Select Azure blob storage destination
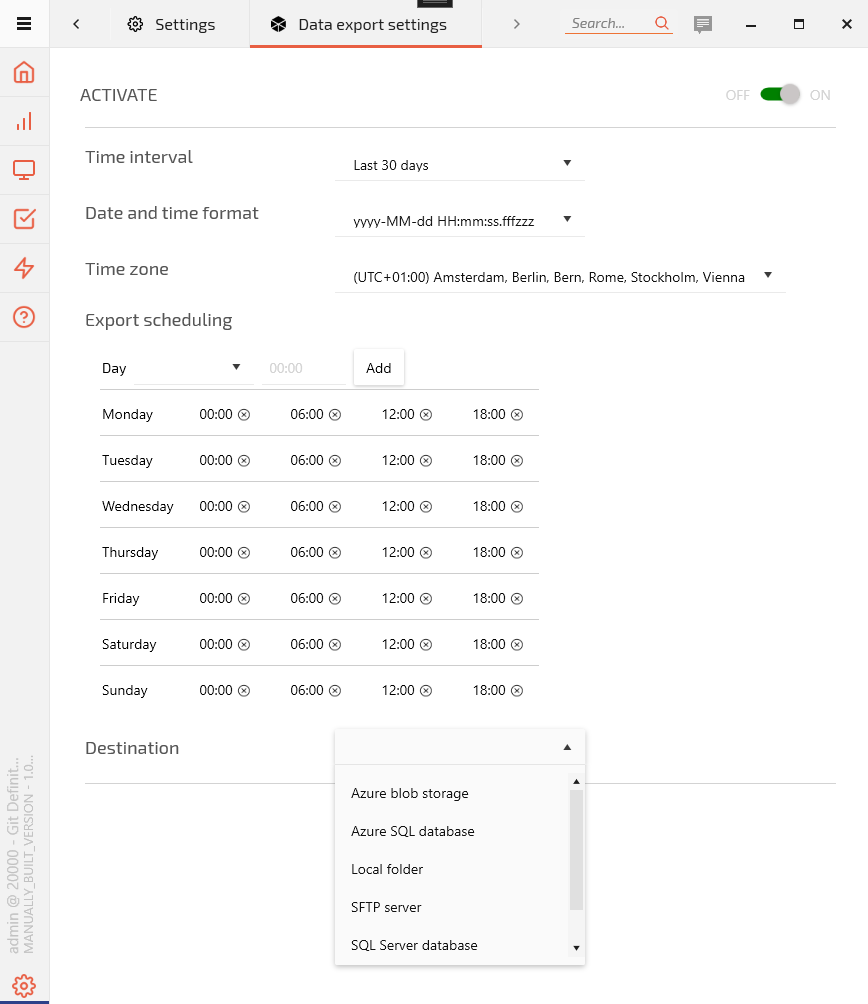The width and height of the screenshot is (868, 1004). click(410, 793)
